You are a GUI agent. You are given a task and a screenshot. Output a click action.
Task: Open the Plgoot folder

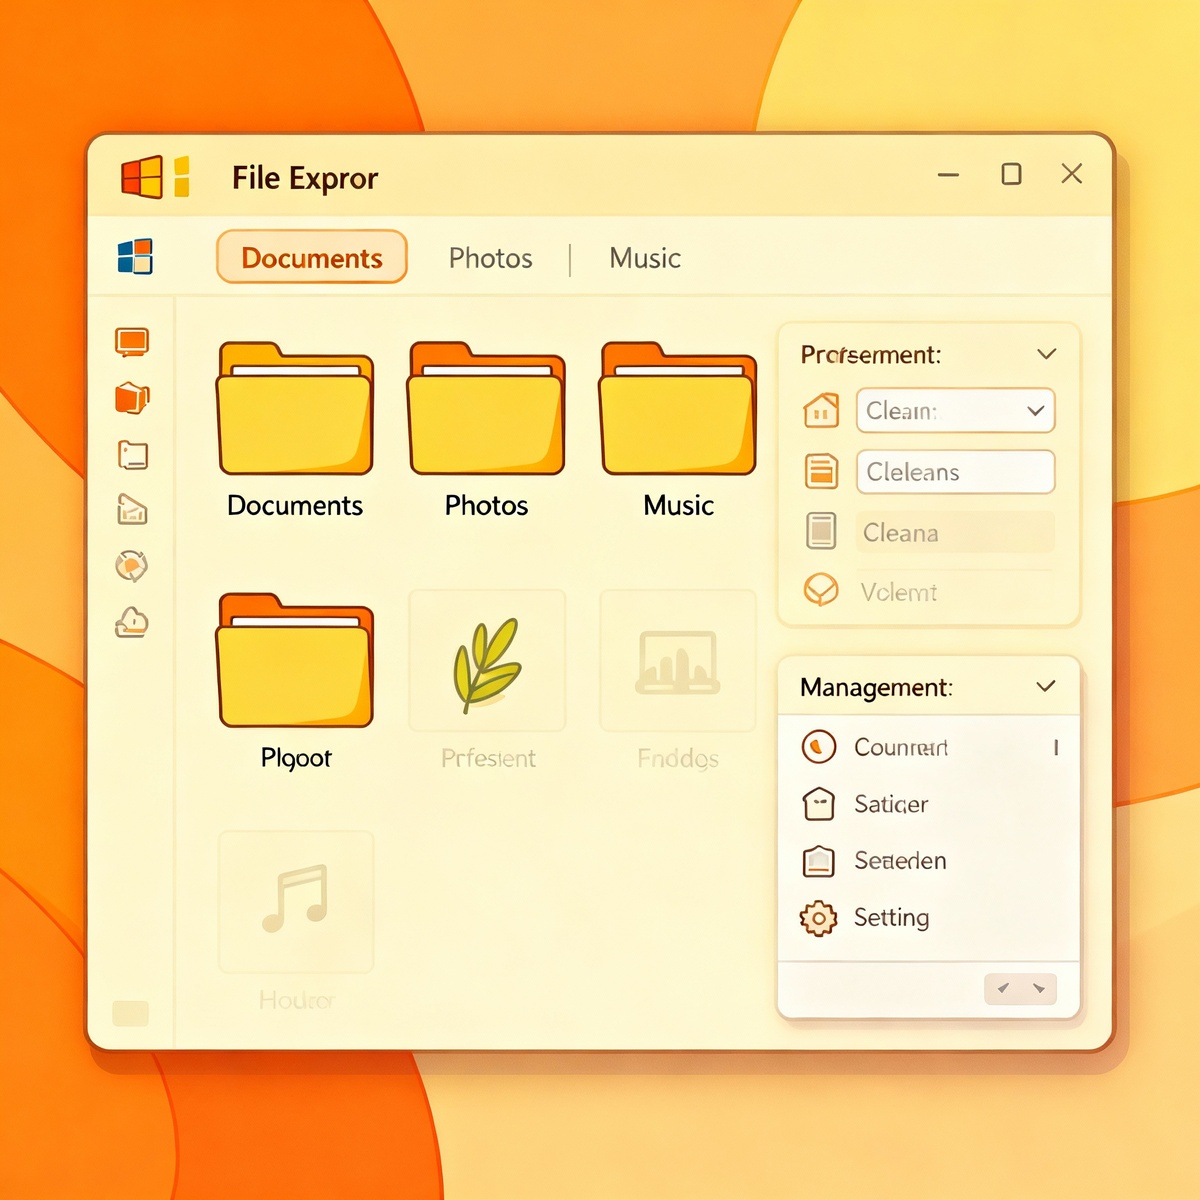(x=295, y=660)
